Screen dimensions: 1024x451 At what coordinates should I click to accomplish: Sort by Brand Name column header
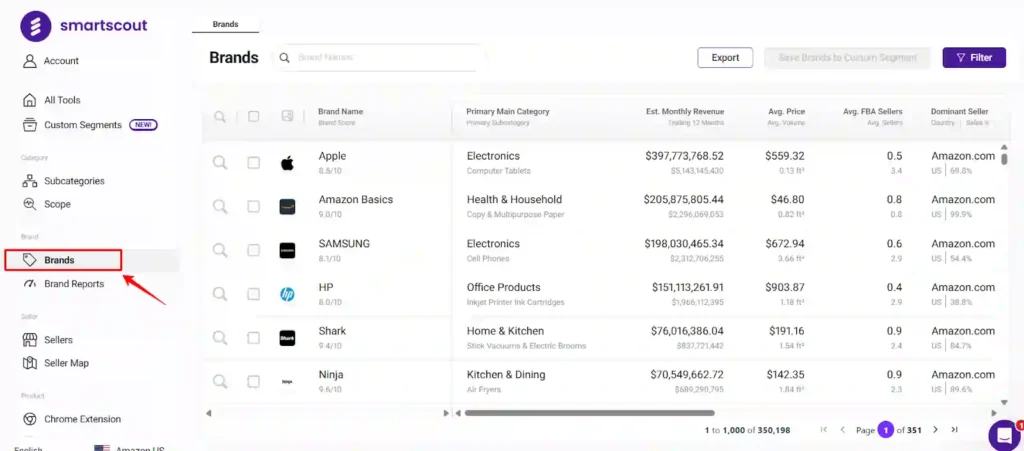[x=340, y=112]
